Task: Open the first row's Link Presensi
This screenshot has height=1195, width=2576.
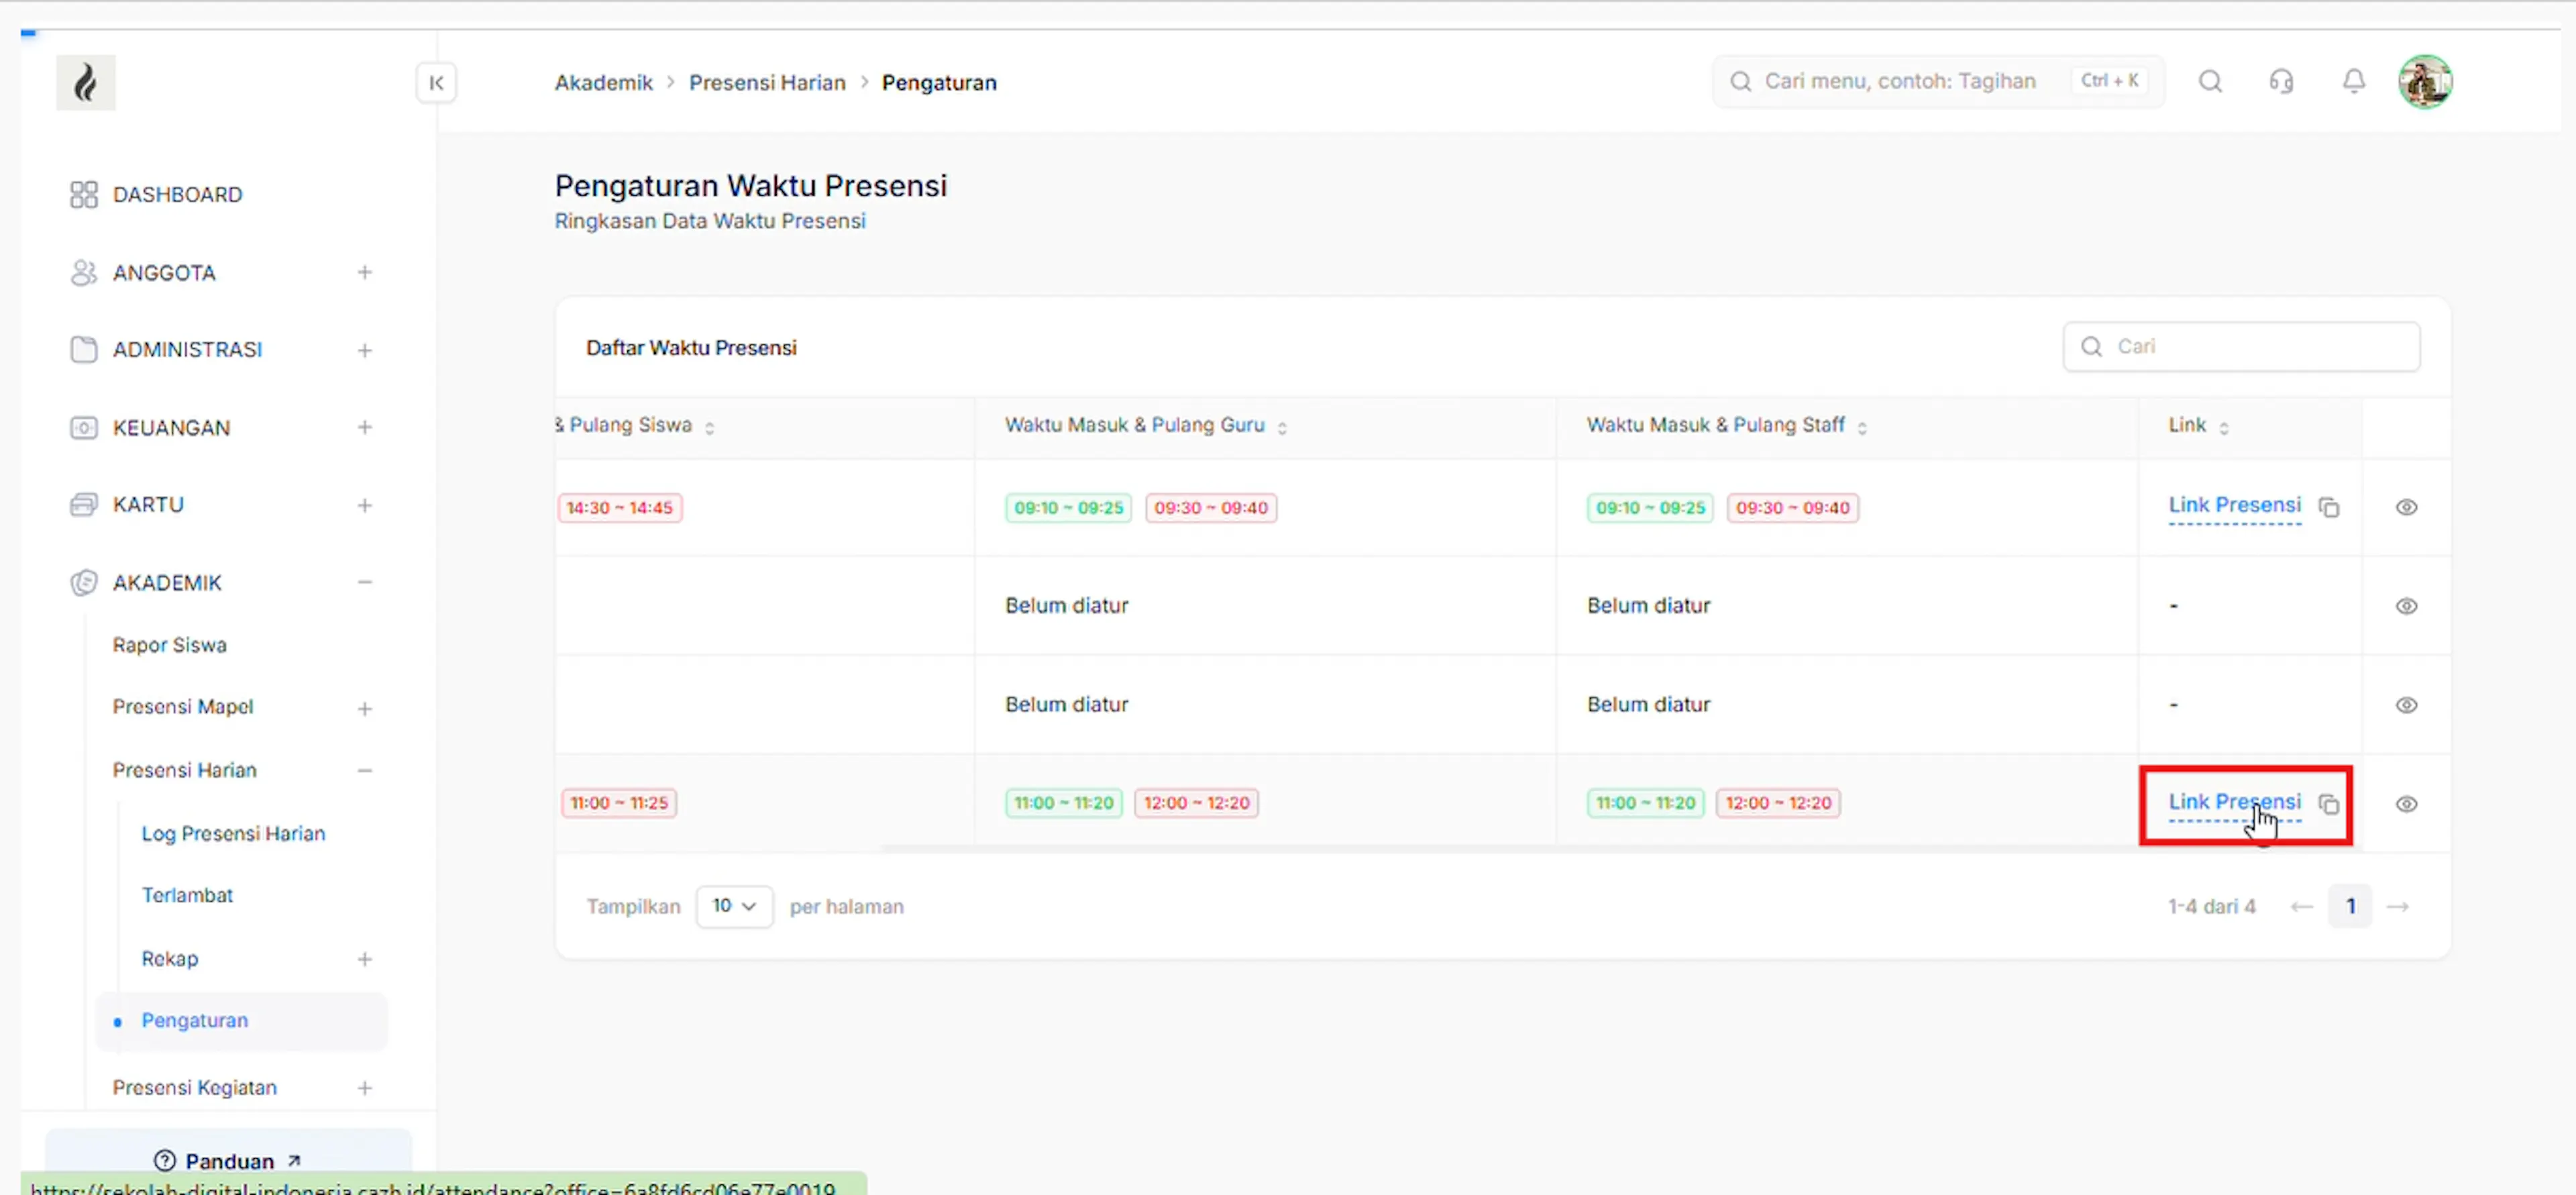Action: click(2234, 505)
